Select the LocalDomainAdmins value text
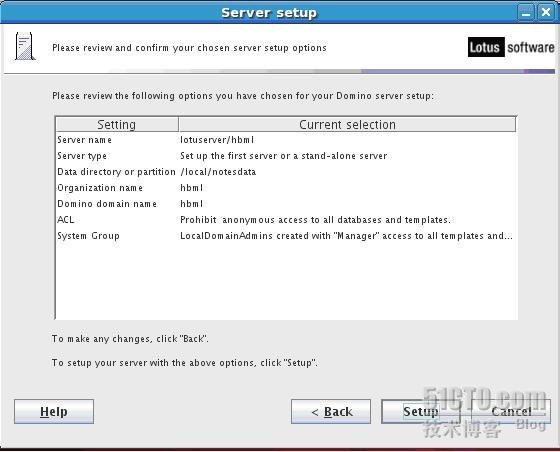This screenshot has height=452, width=560. pyautogui.click(x=346, y=236)
